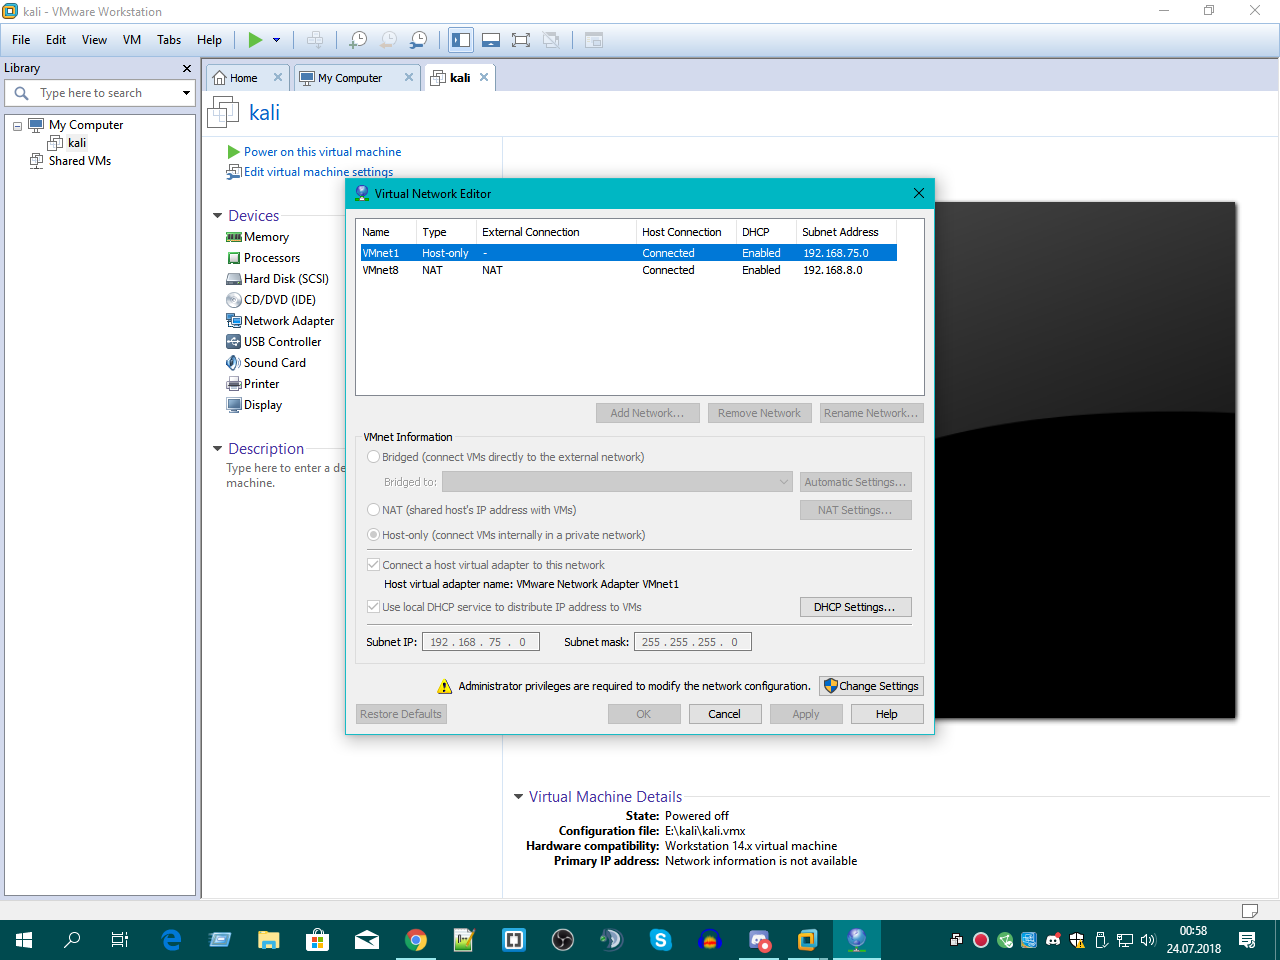The image size is (1280, 960).
Task: Select the CD/DVD (IDE) device entry
Action: tap(271, 300)
